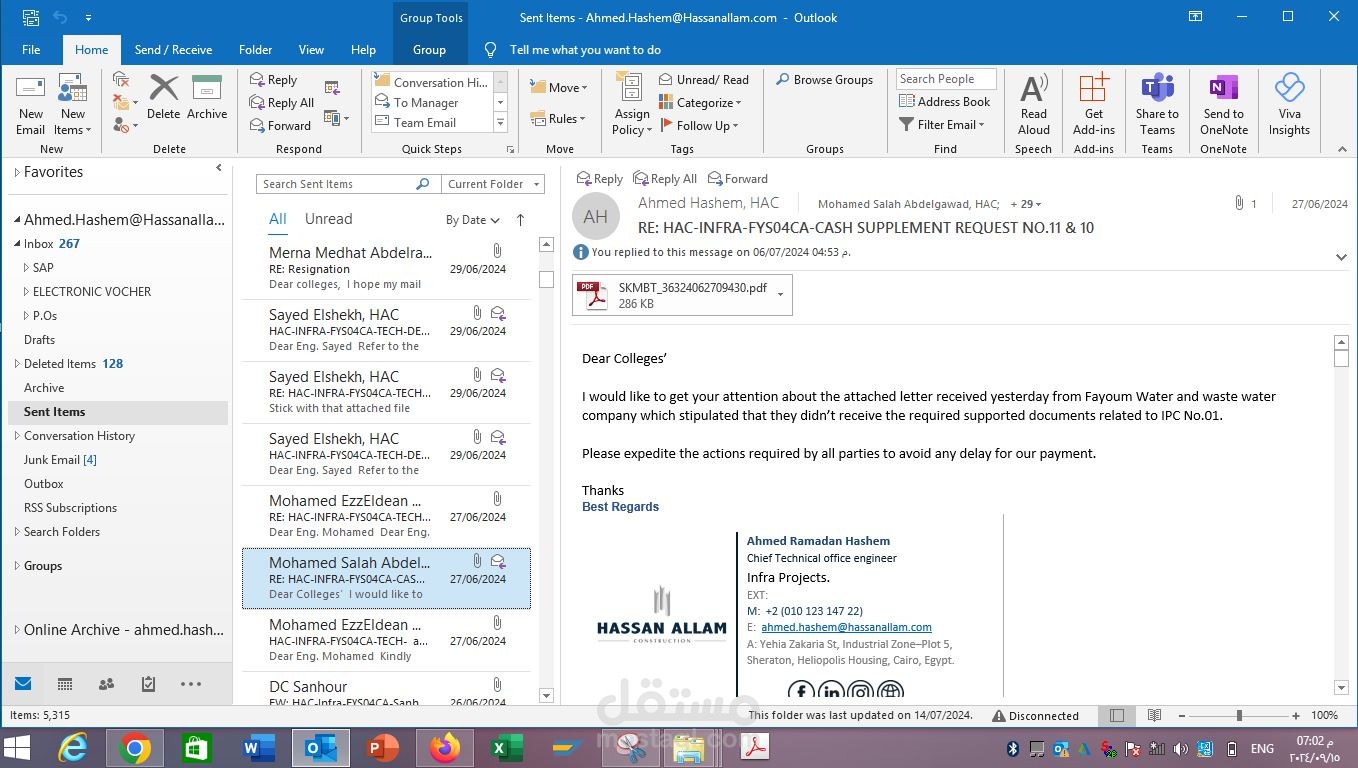Open the Move dropdown
Image resolution: width=1358 pixels, height=768 pixels.
pos(559,88)
